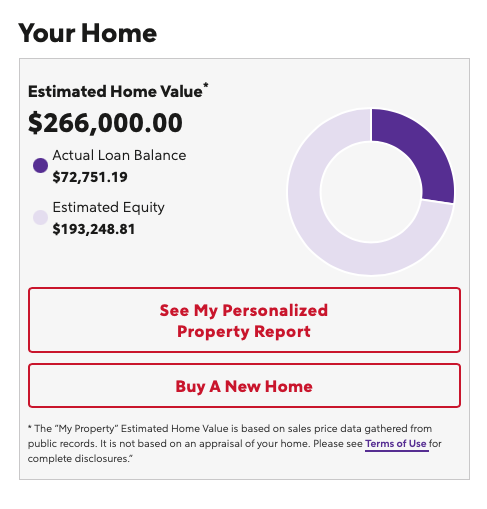
Task: Select the Actual Loan Balance label
Action: click(119, 155)
